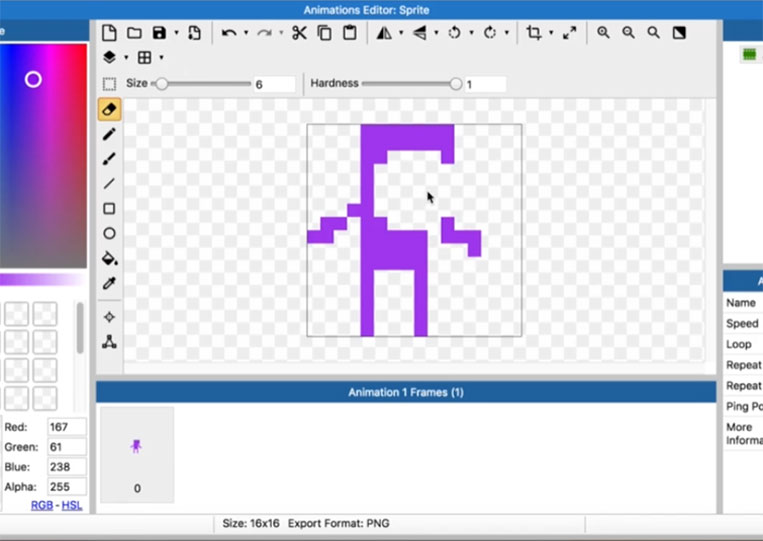Image resolution: width=763 pixels, height=541 pixels.
Task: Click the import image file icon
Action: [195, 33]
